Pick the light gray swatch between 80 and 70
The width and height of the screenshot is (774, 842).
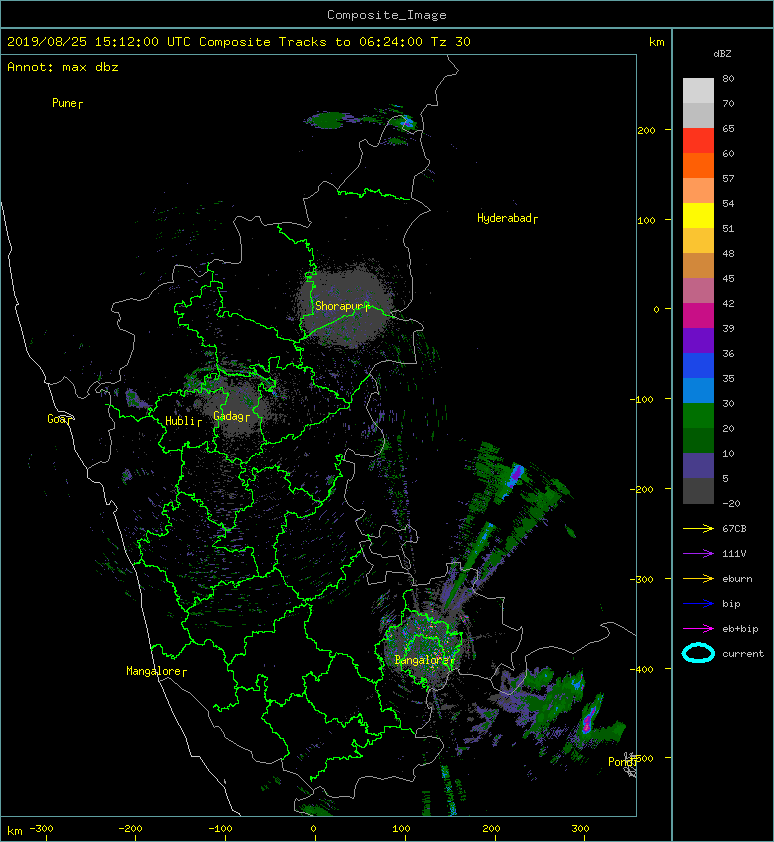click(698, 91)
